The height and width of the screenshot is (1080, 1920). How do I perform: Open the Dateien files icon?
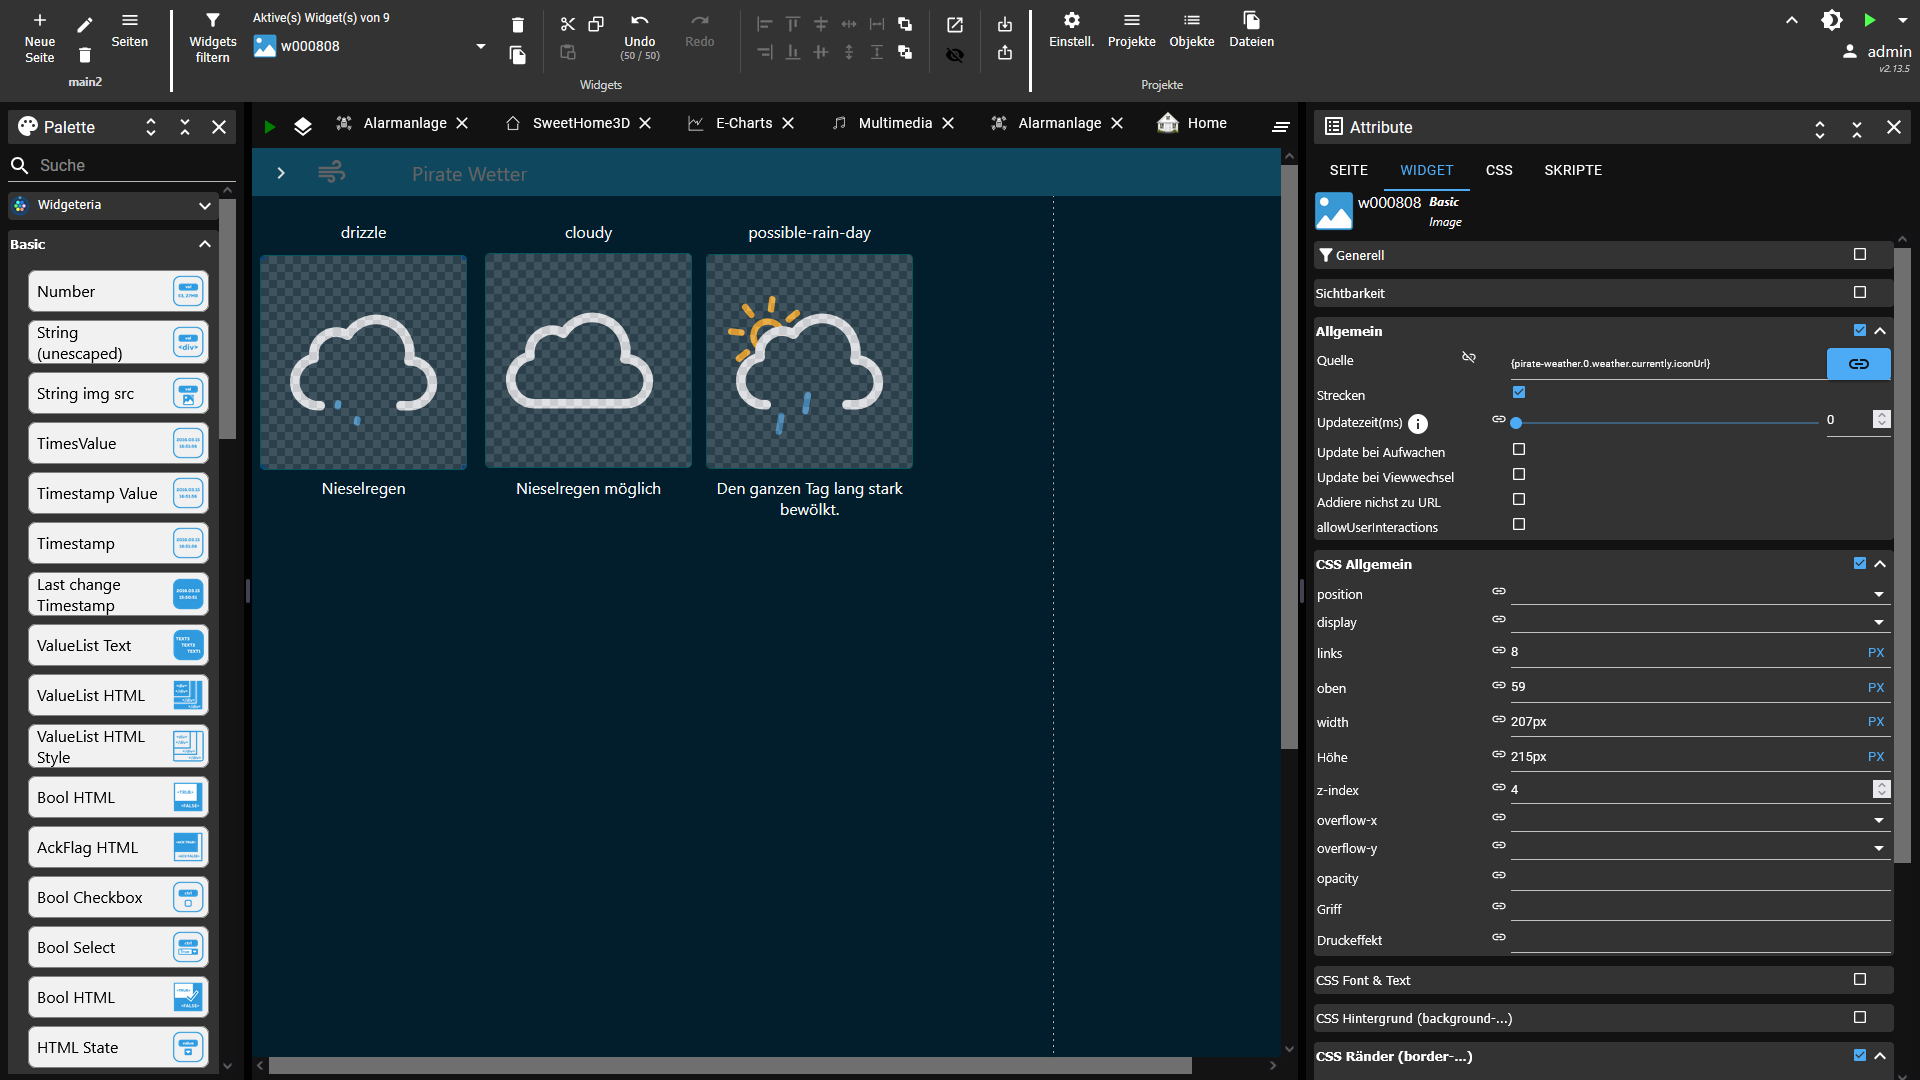pyautogui.click(x=1251, y=21)
